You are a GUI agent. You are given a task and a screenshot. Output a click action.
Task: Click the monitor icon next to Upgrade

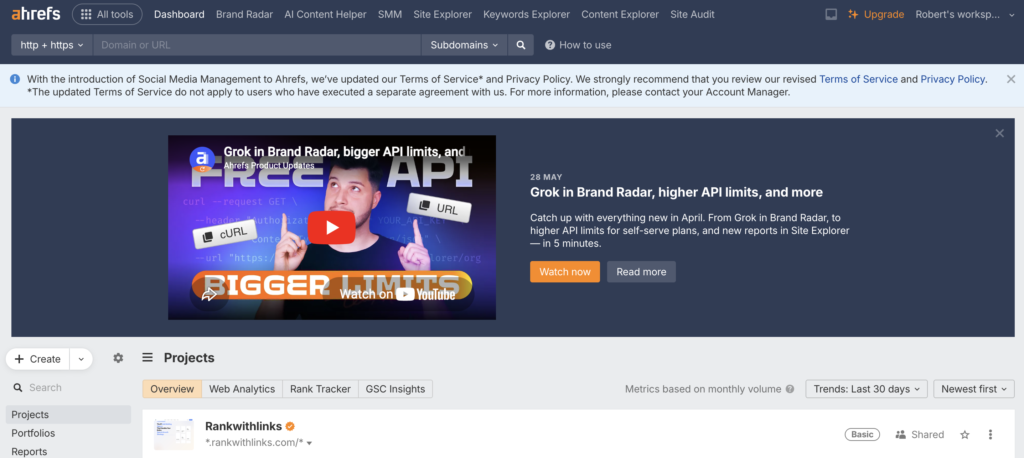coord(831,14)
